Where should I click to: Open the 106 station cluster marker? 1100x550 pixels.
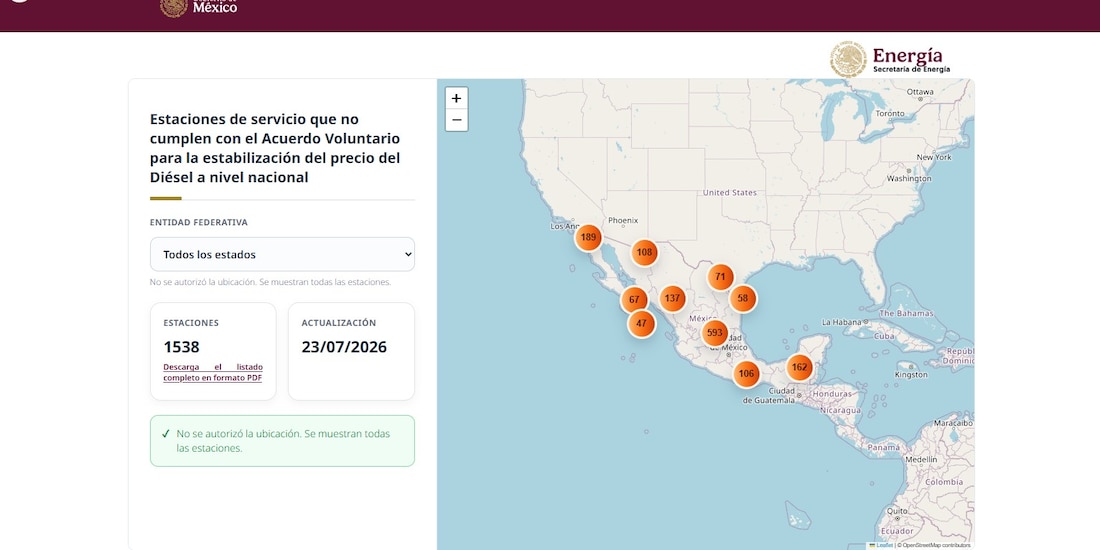pos(746,373)
